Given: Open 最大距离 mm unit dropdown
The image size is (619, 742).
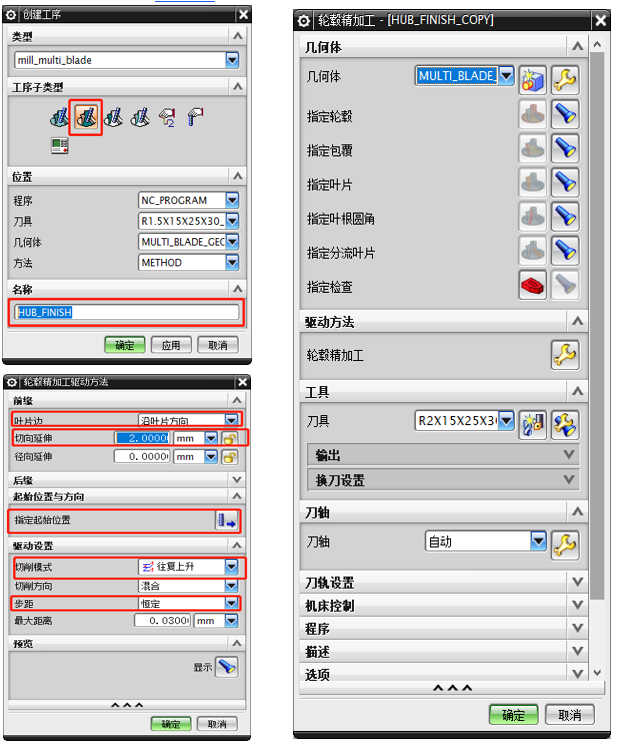Looking at the screenshot, I should pos(231,620).
